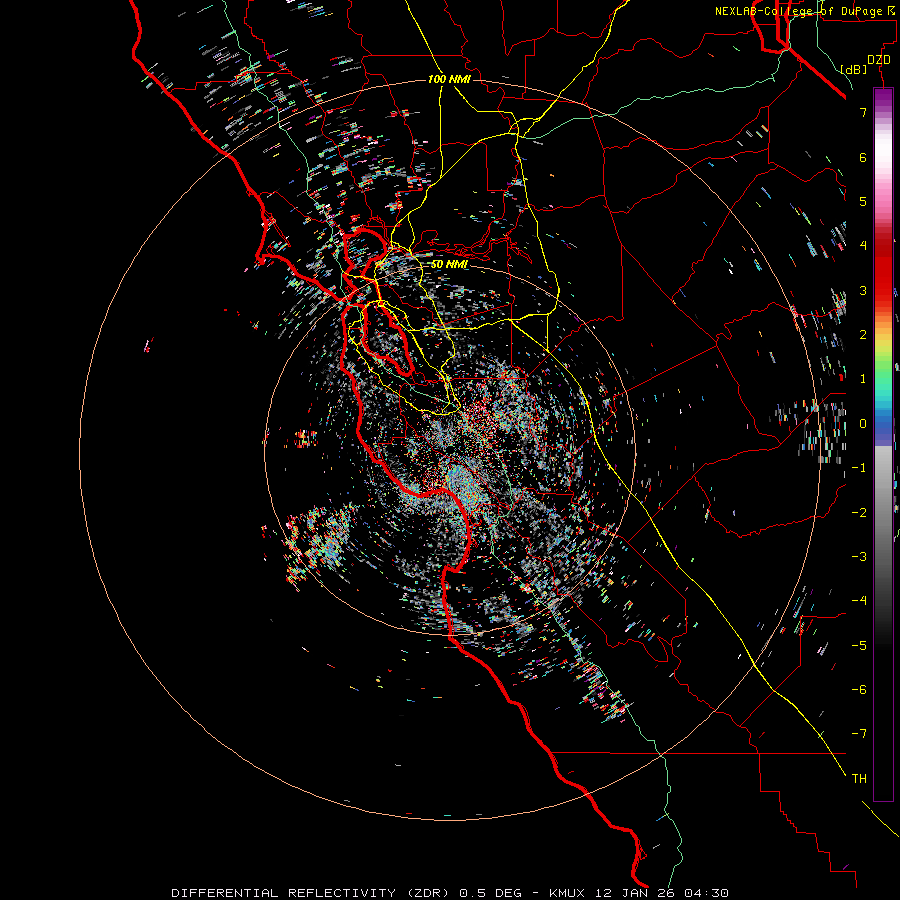
Task: Click the "-4" value on the color scale
Action: (859, 601)
